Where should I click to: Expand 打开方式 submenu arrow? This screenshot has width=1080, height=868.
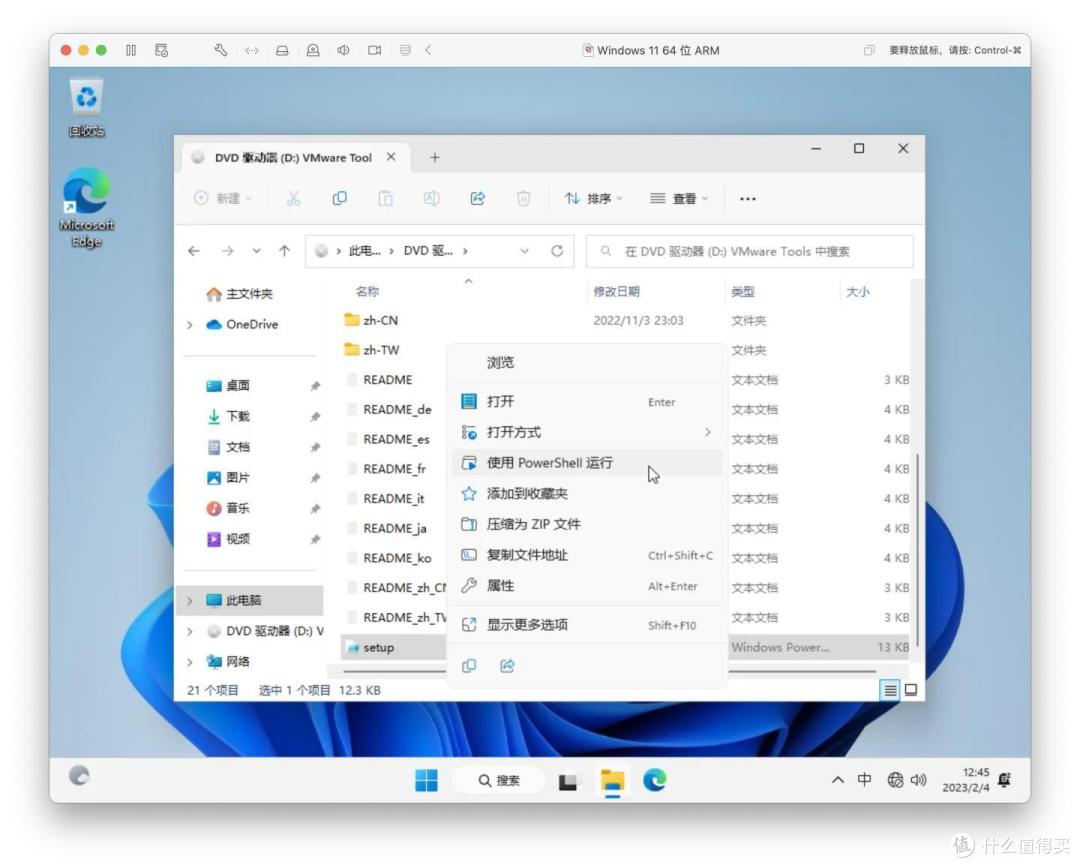click(707, 432)
